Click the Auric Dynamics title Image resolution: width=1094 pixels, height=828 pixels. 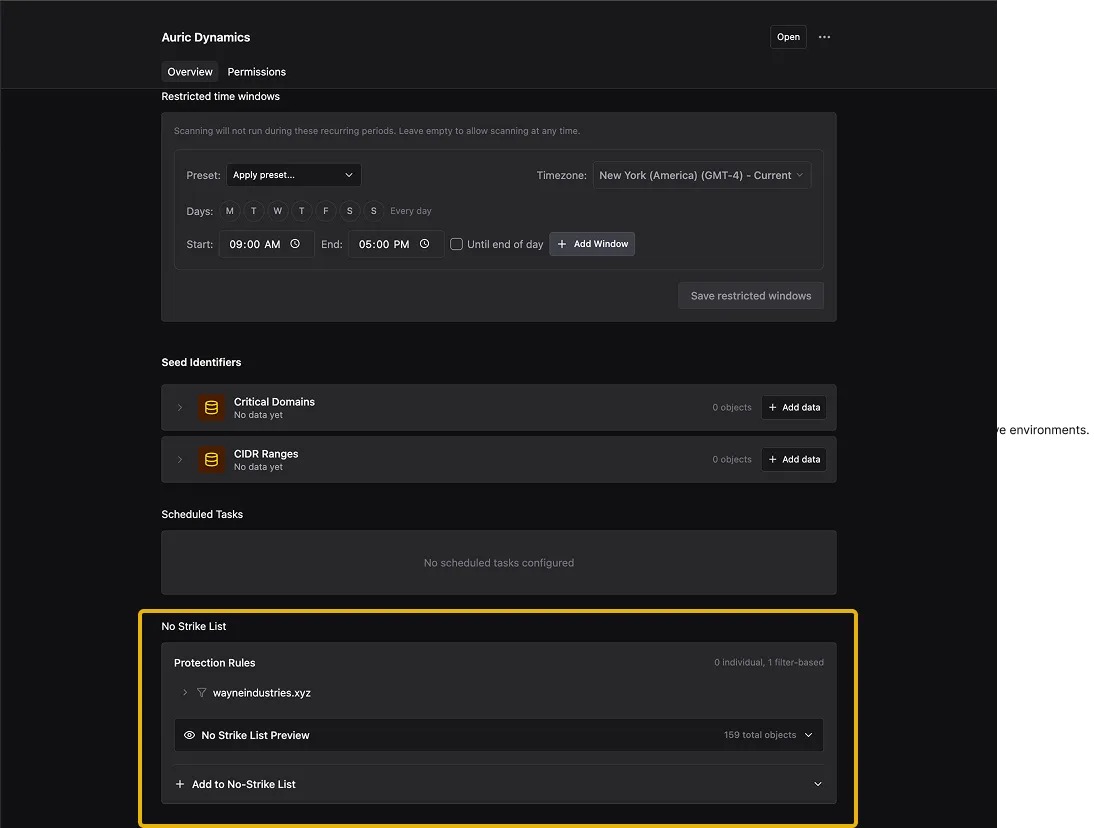coord(206,38)
